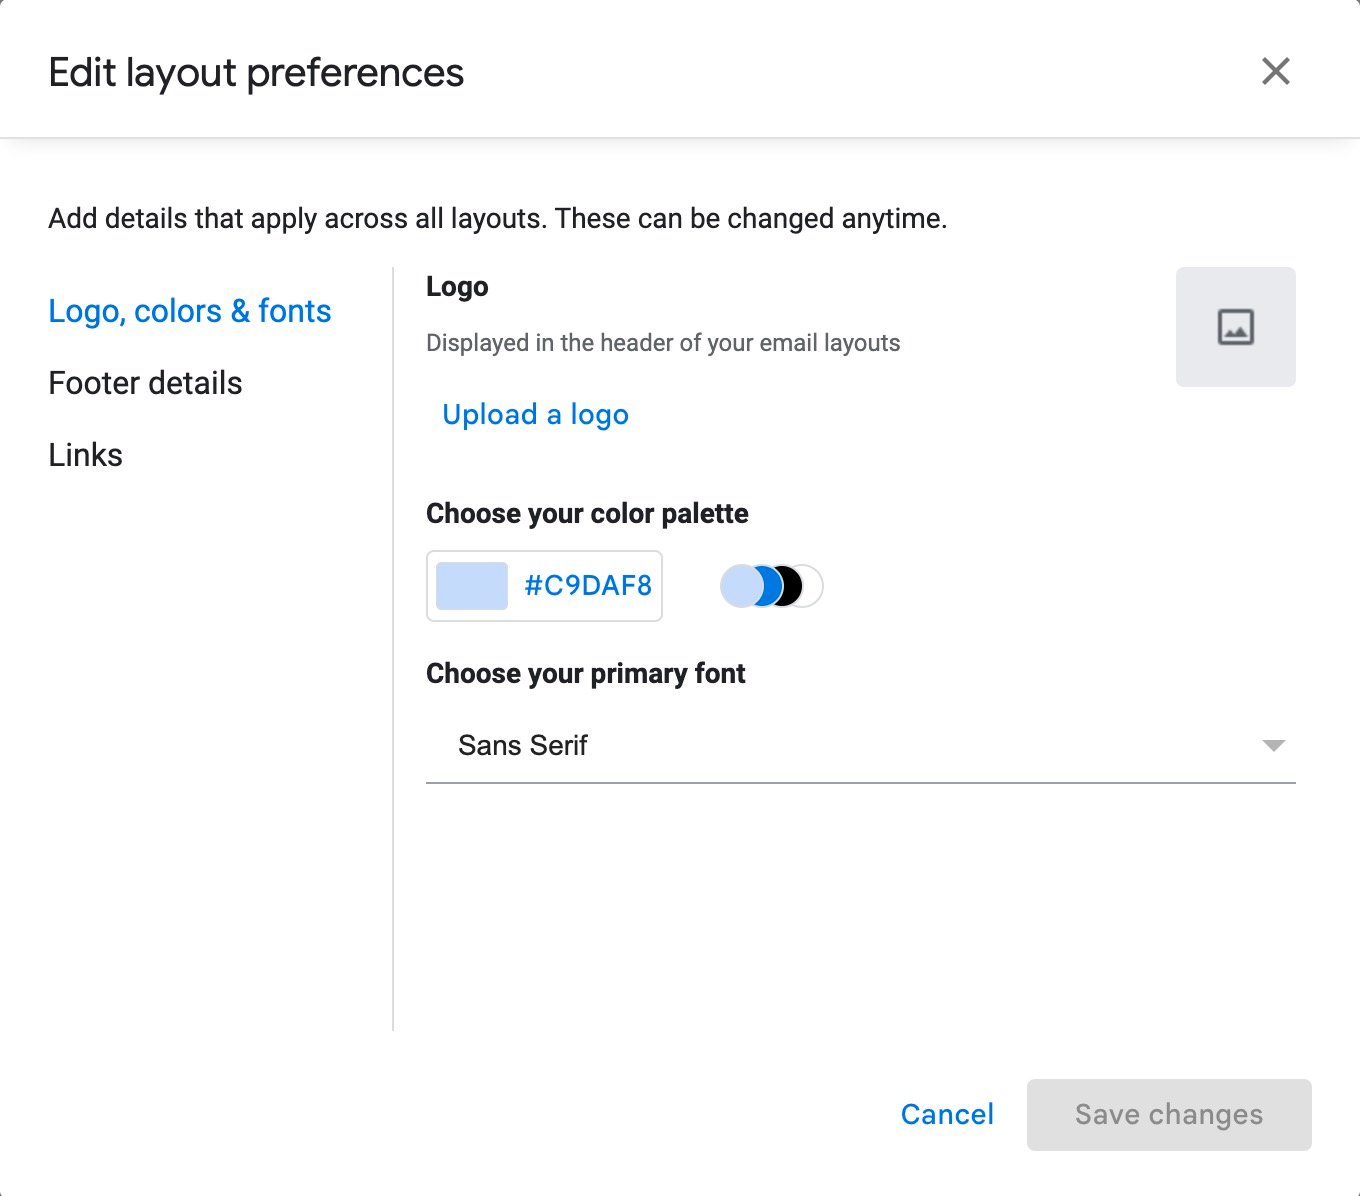The height and width of the screenshot is (1196, 1360).
Task: Click the black circle of the palette toggle
Action: 789,586
